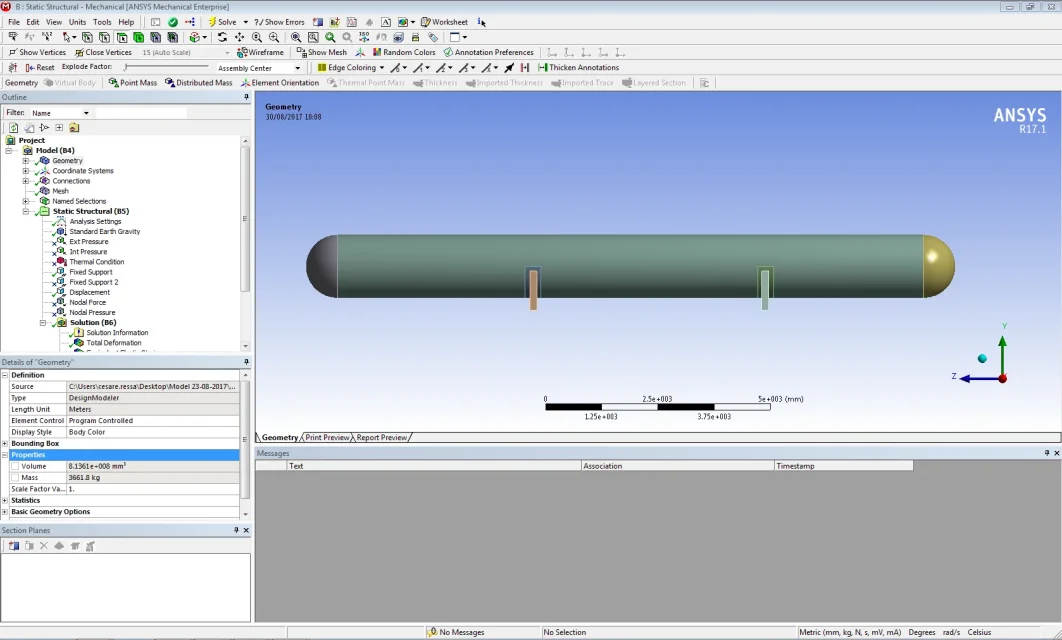The width and height of the screenshot is (1062, 640).
Task: Select Total Deformation result
Action: point(114,343)
